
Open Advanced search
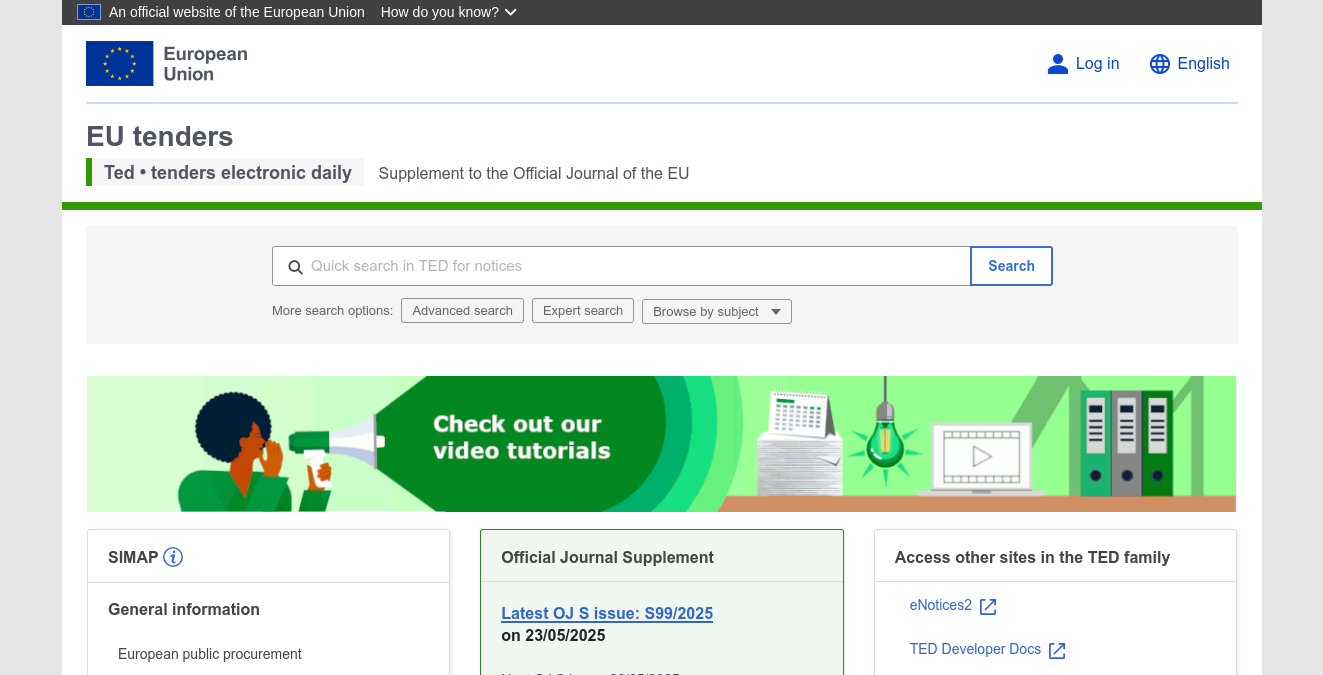(x=462, y=311)
